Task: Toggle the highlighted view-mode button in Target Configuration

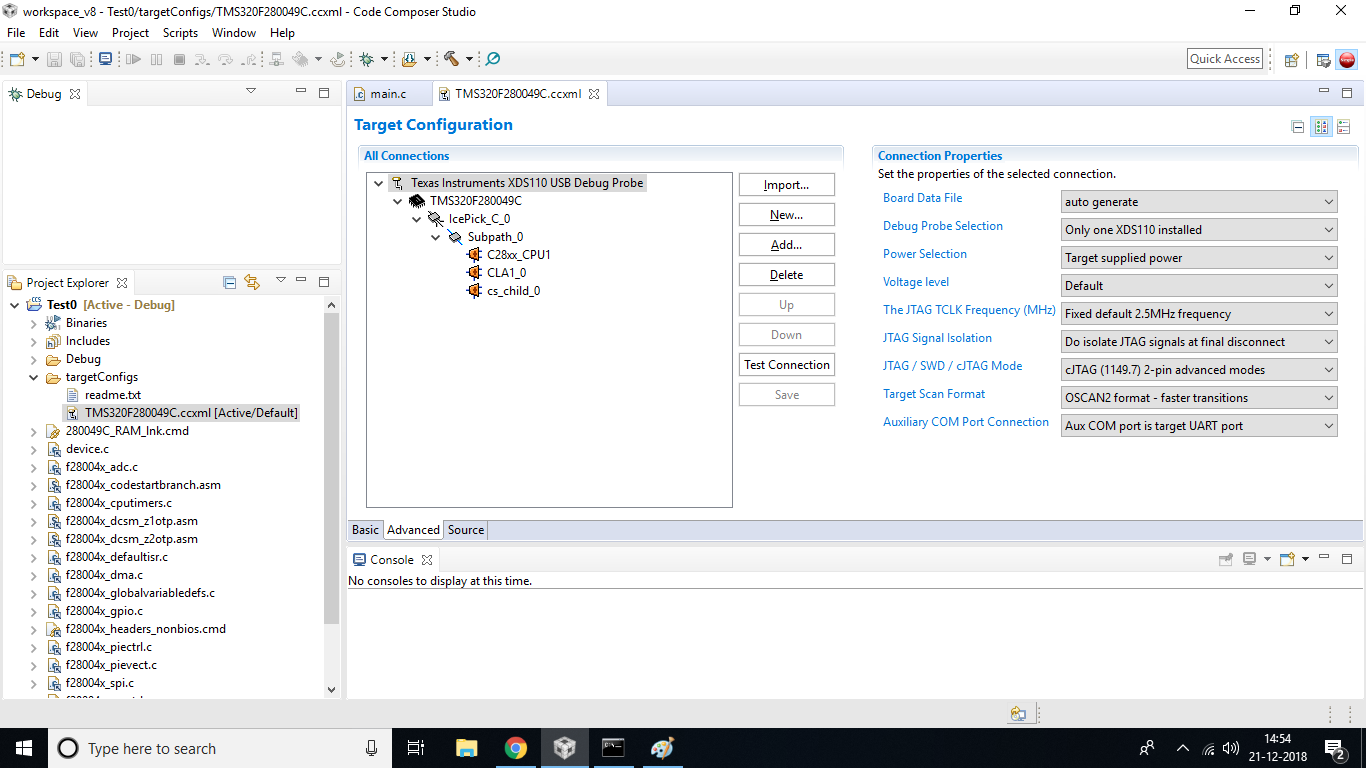Action: pyautogui.click(x=1321, y=127)
